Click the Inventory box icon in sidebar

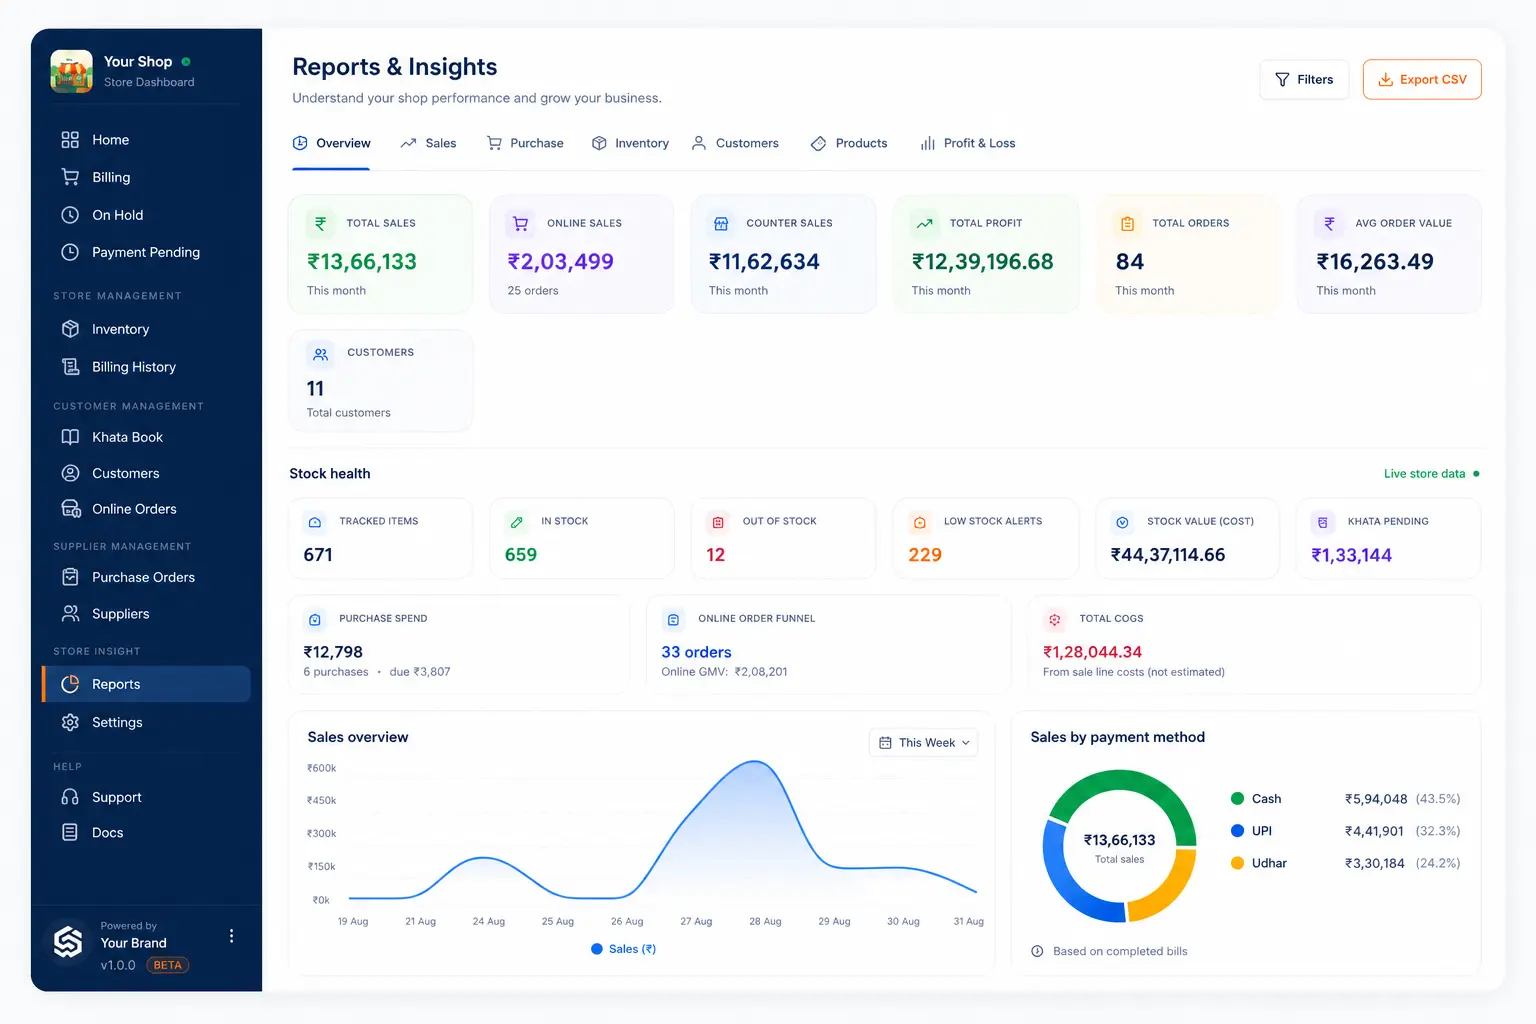point(70,329)
